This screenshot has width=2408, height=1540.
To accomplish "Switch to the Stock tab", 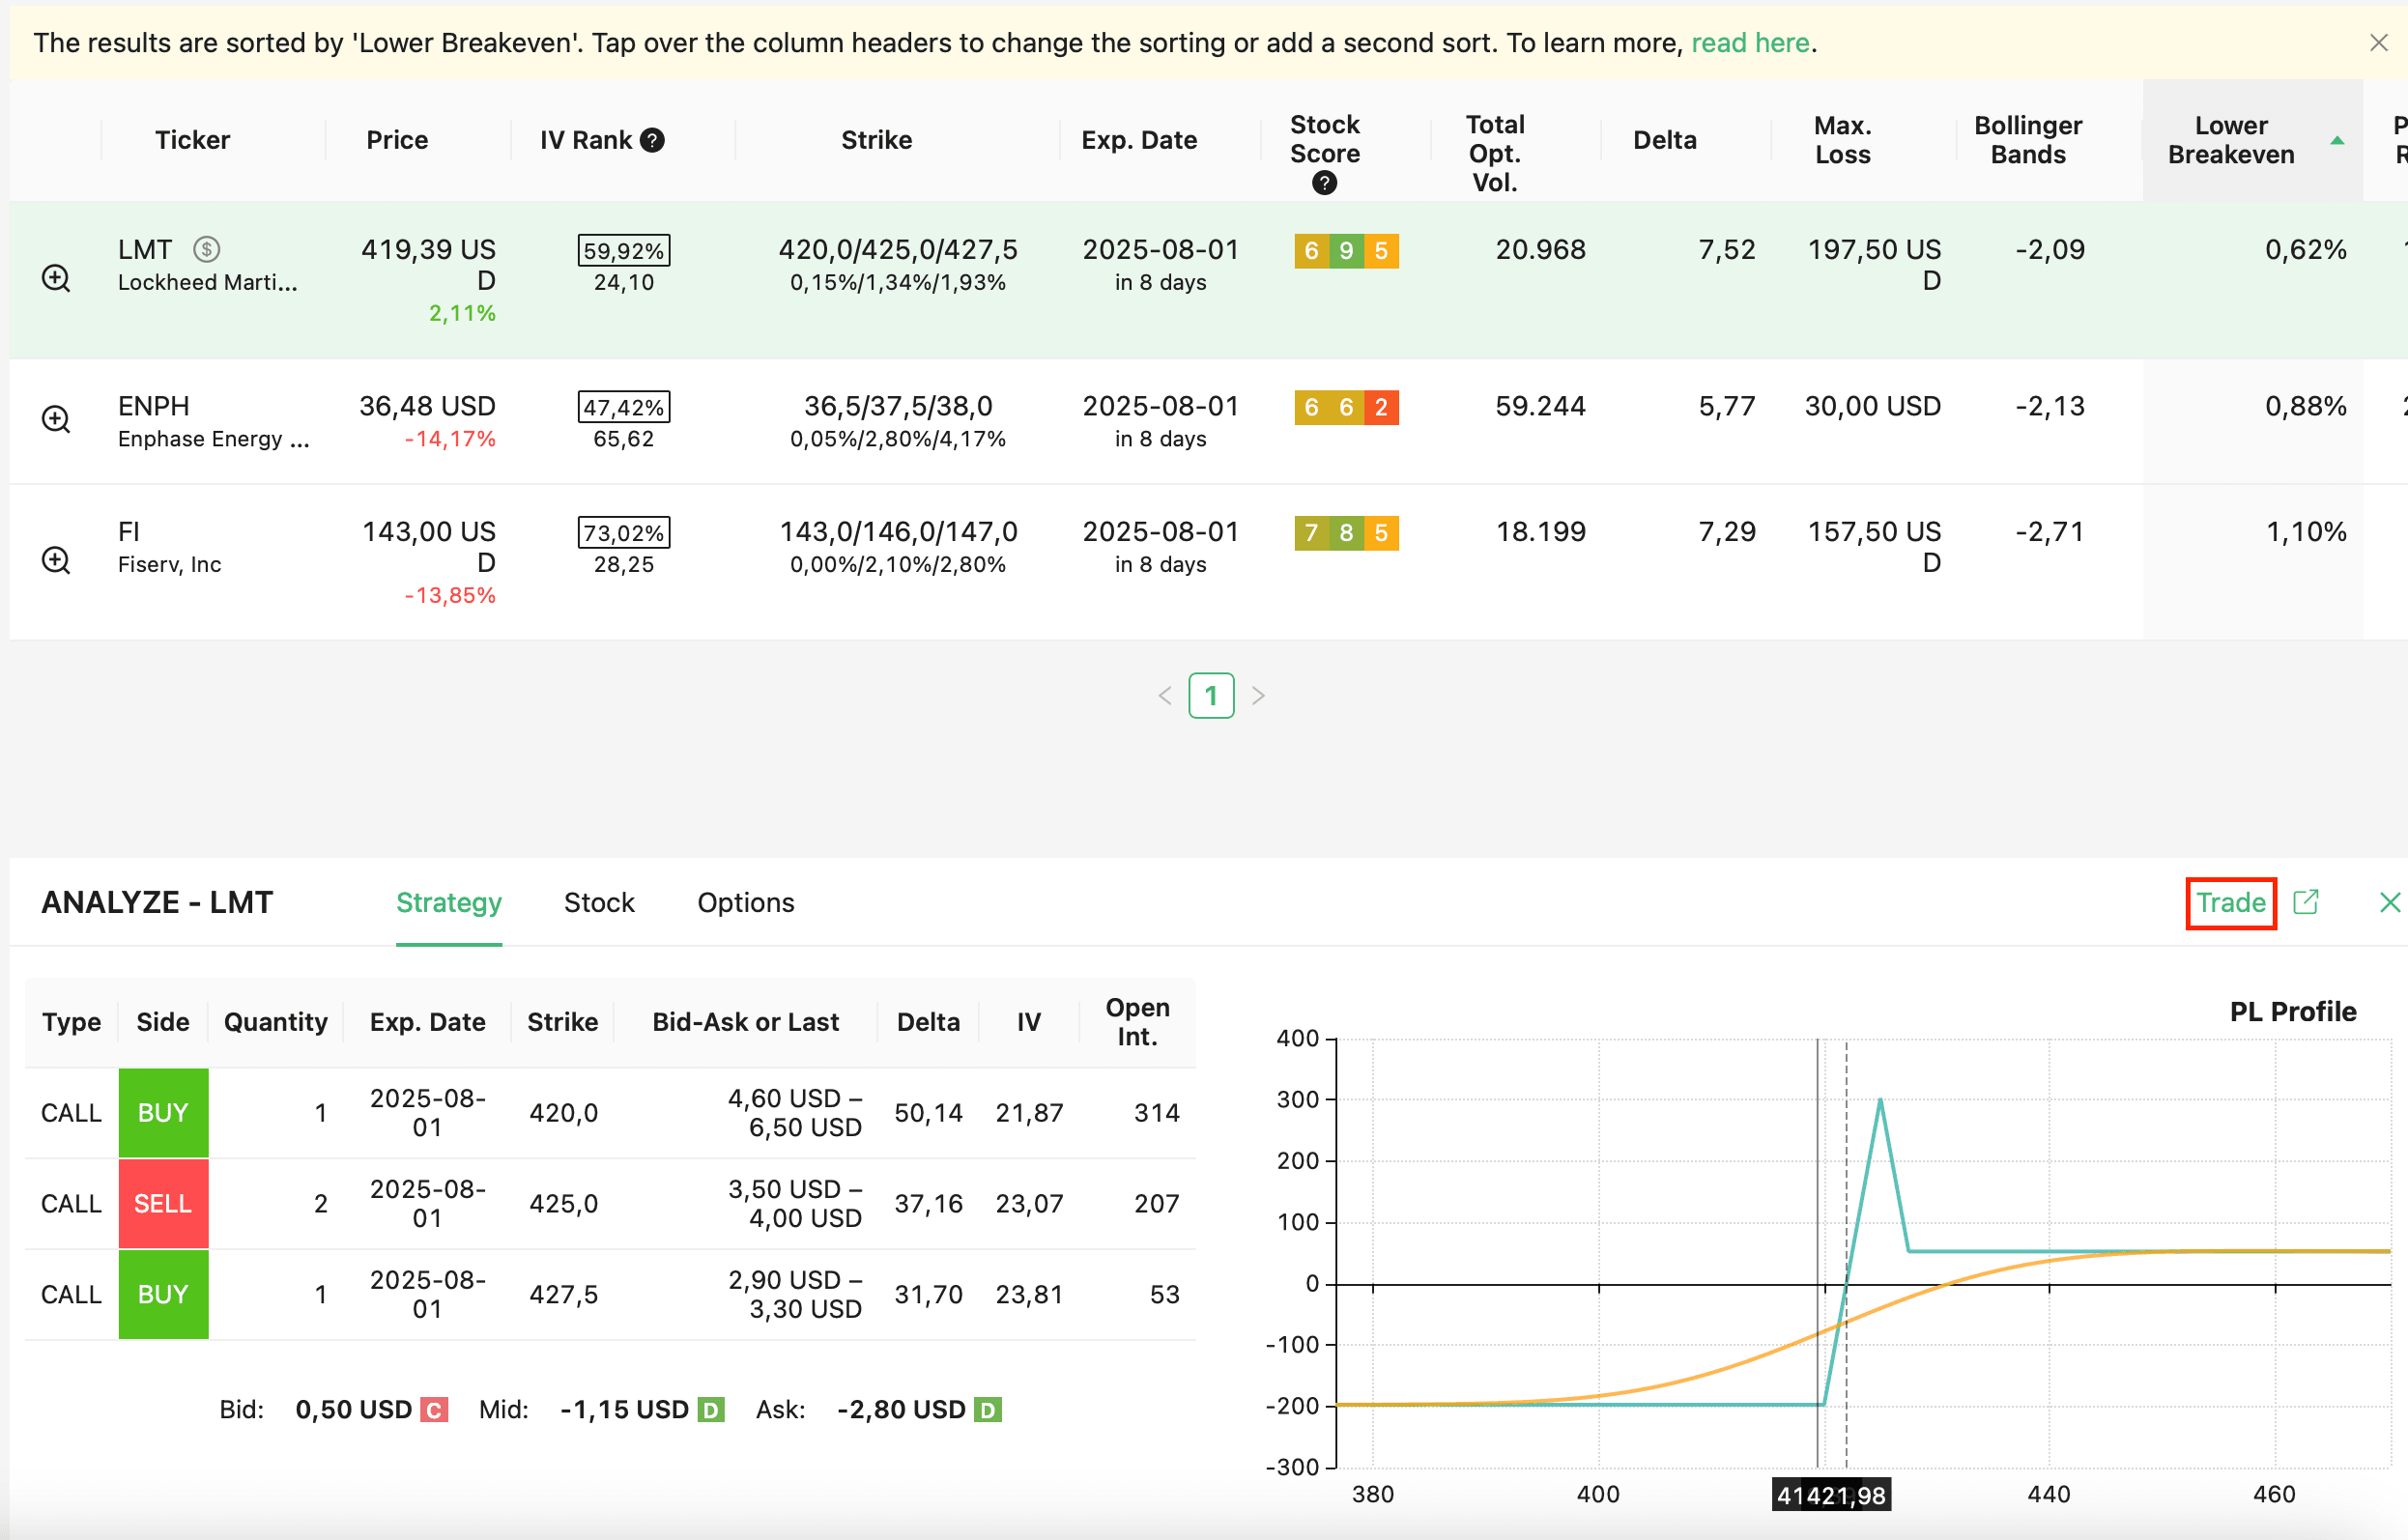I will 599,902.
